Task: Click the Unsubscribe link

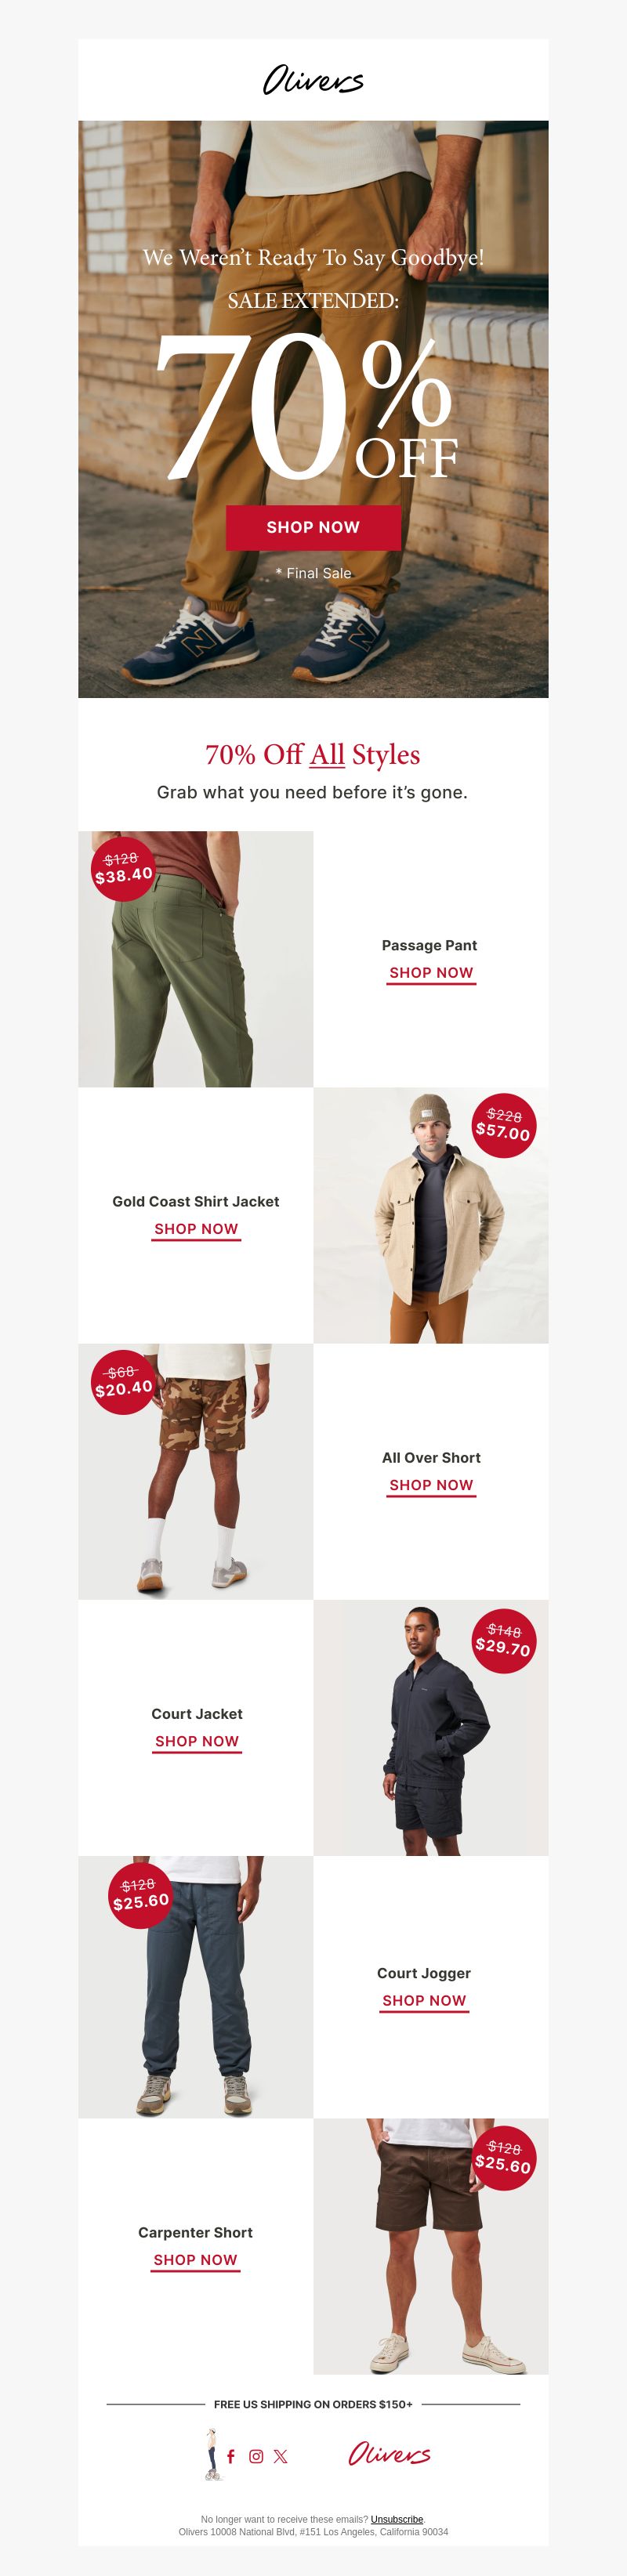Action: (397, 2519)
